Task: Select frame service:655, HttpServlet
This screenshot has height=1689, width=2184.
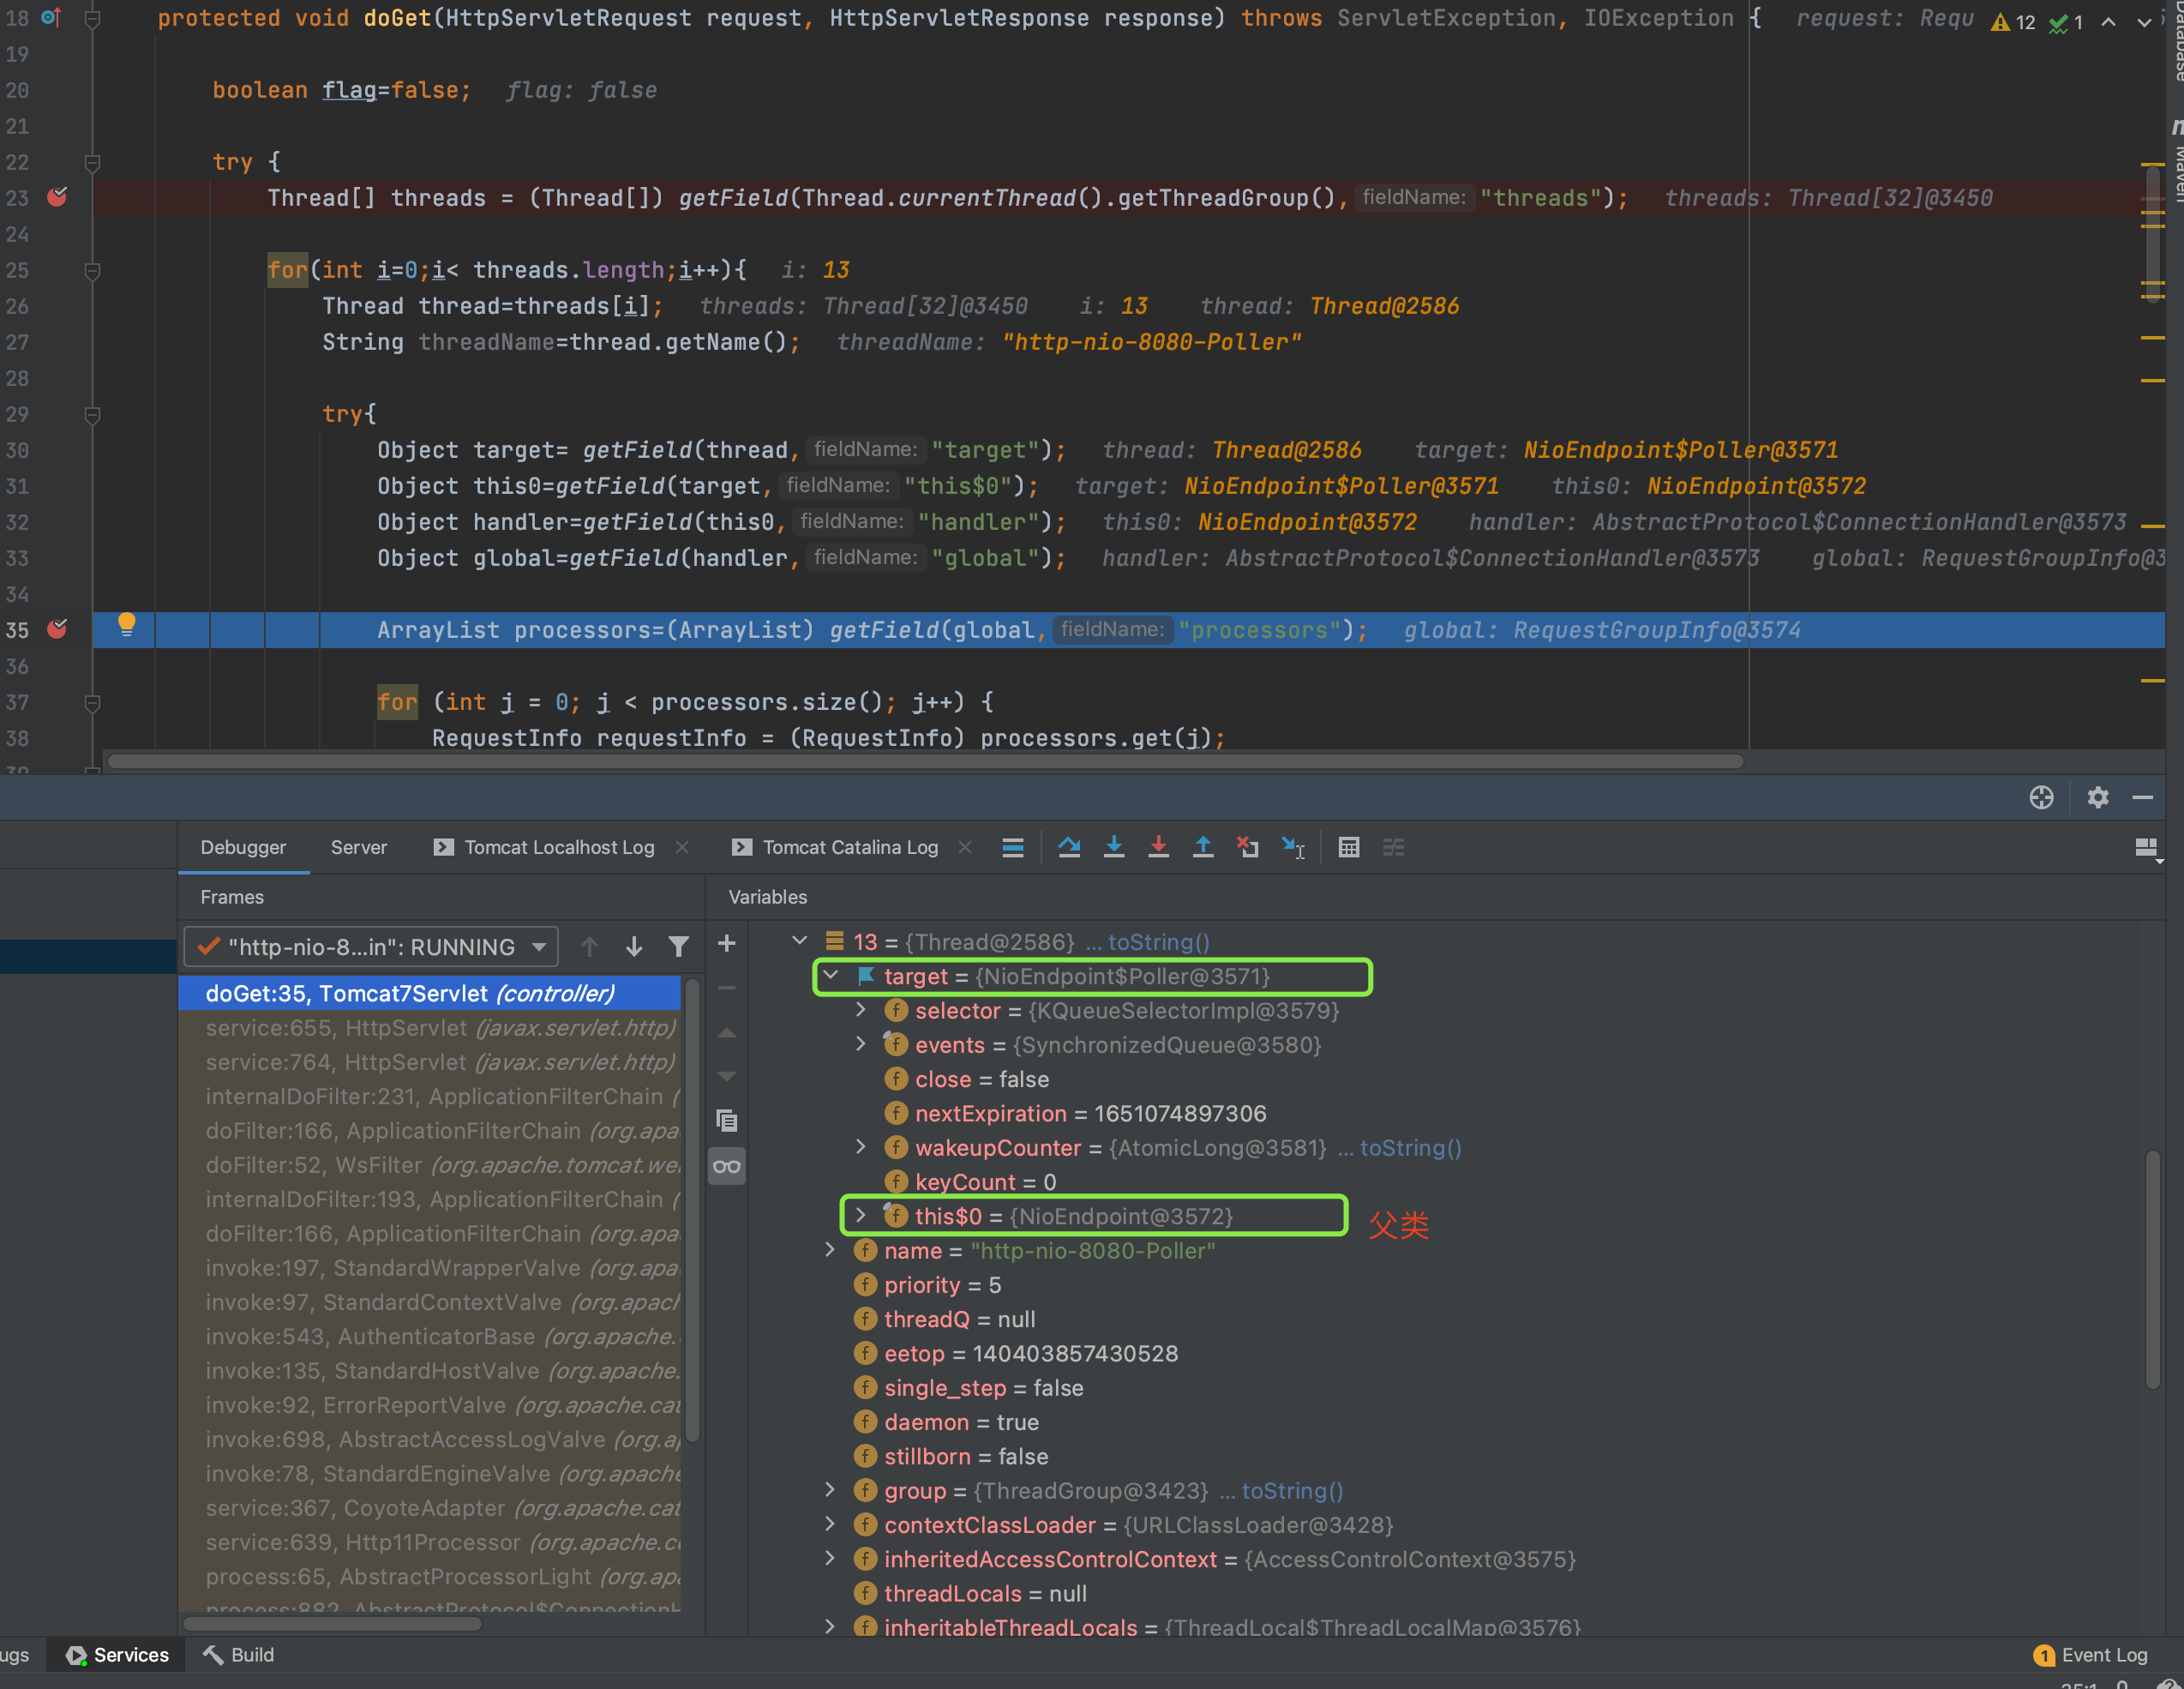Action: [430, 1028]
